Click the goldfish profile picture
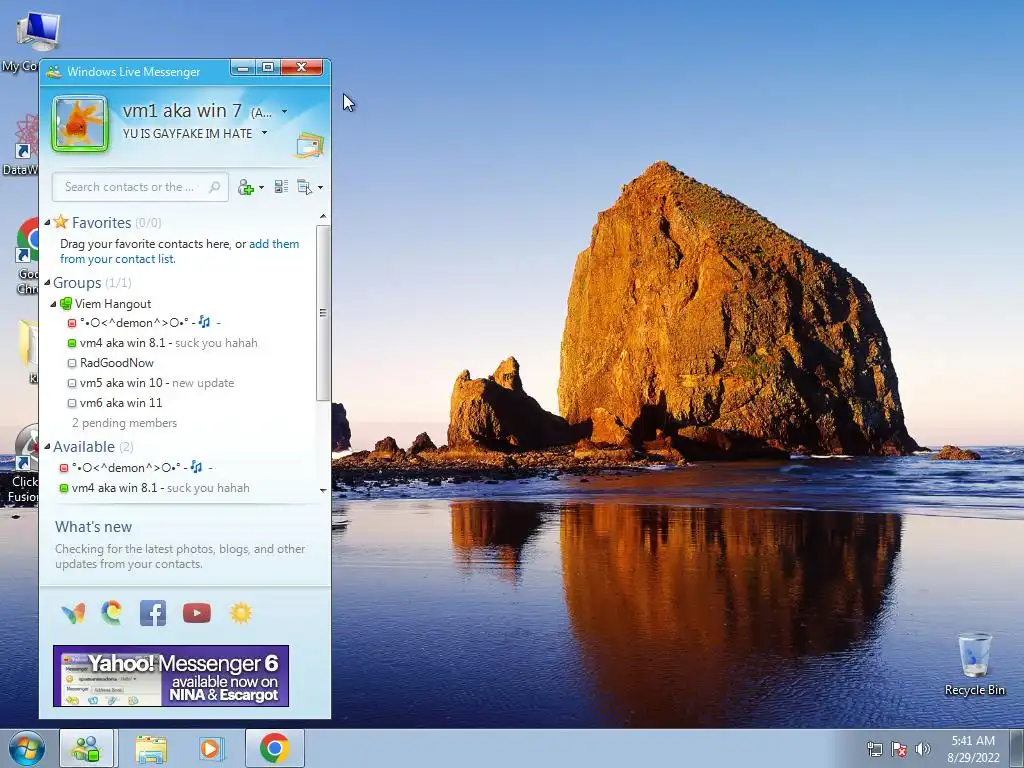1024x768 pixels. [80, 123]
